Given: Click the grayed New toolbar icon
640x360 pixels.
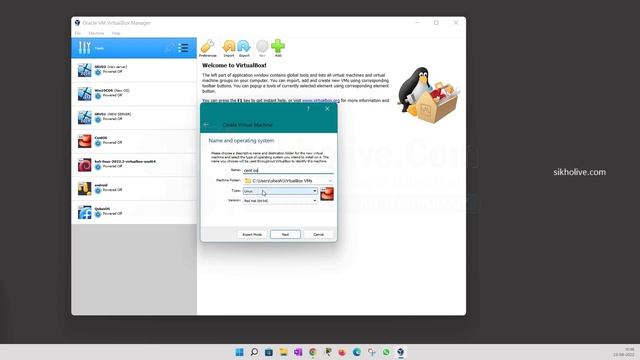Looking at the screenshot, I should (x=262, y=48).
